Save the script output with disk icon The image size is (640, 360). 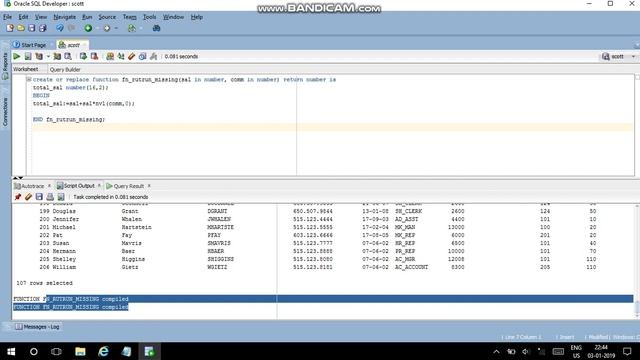tap(39, 197)
